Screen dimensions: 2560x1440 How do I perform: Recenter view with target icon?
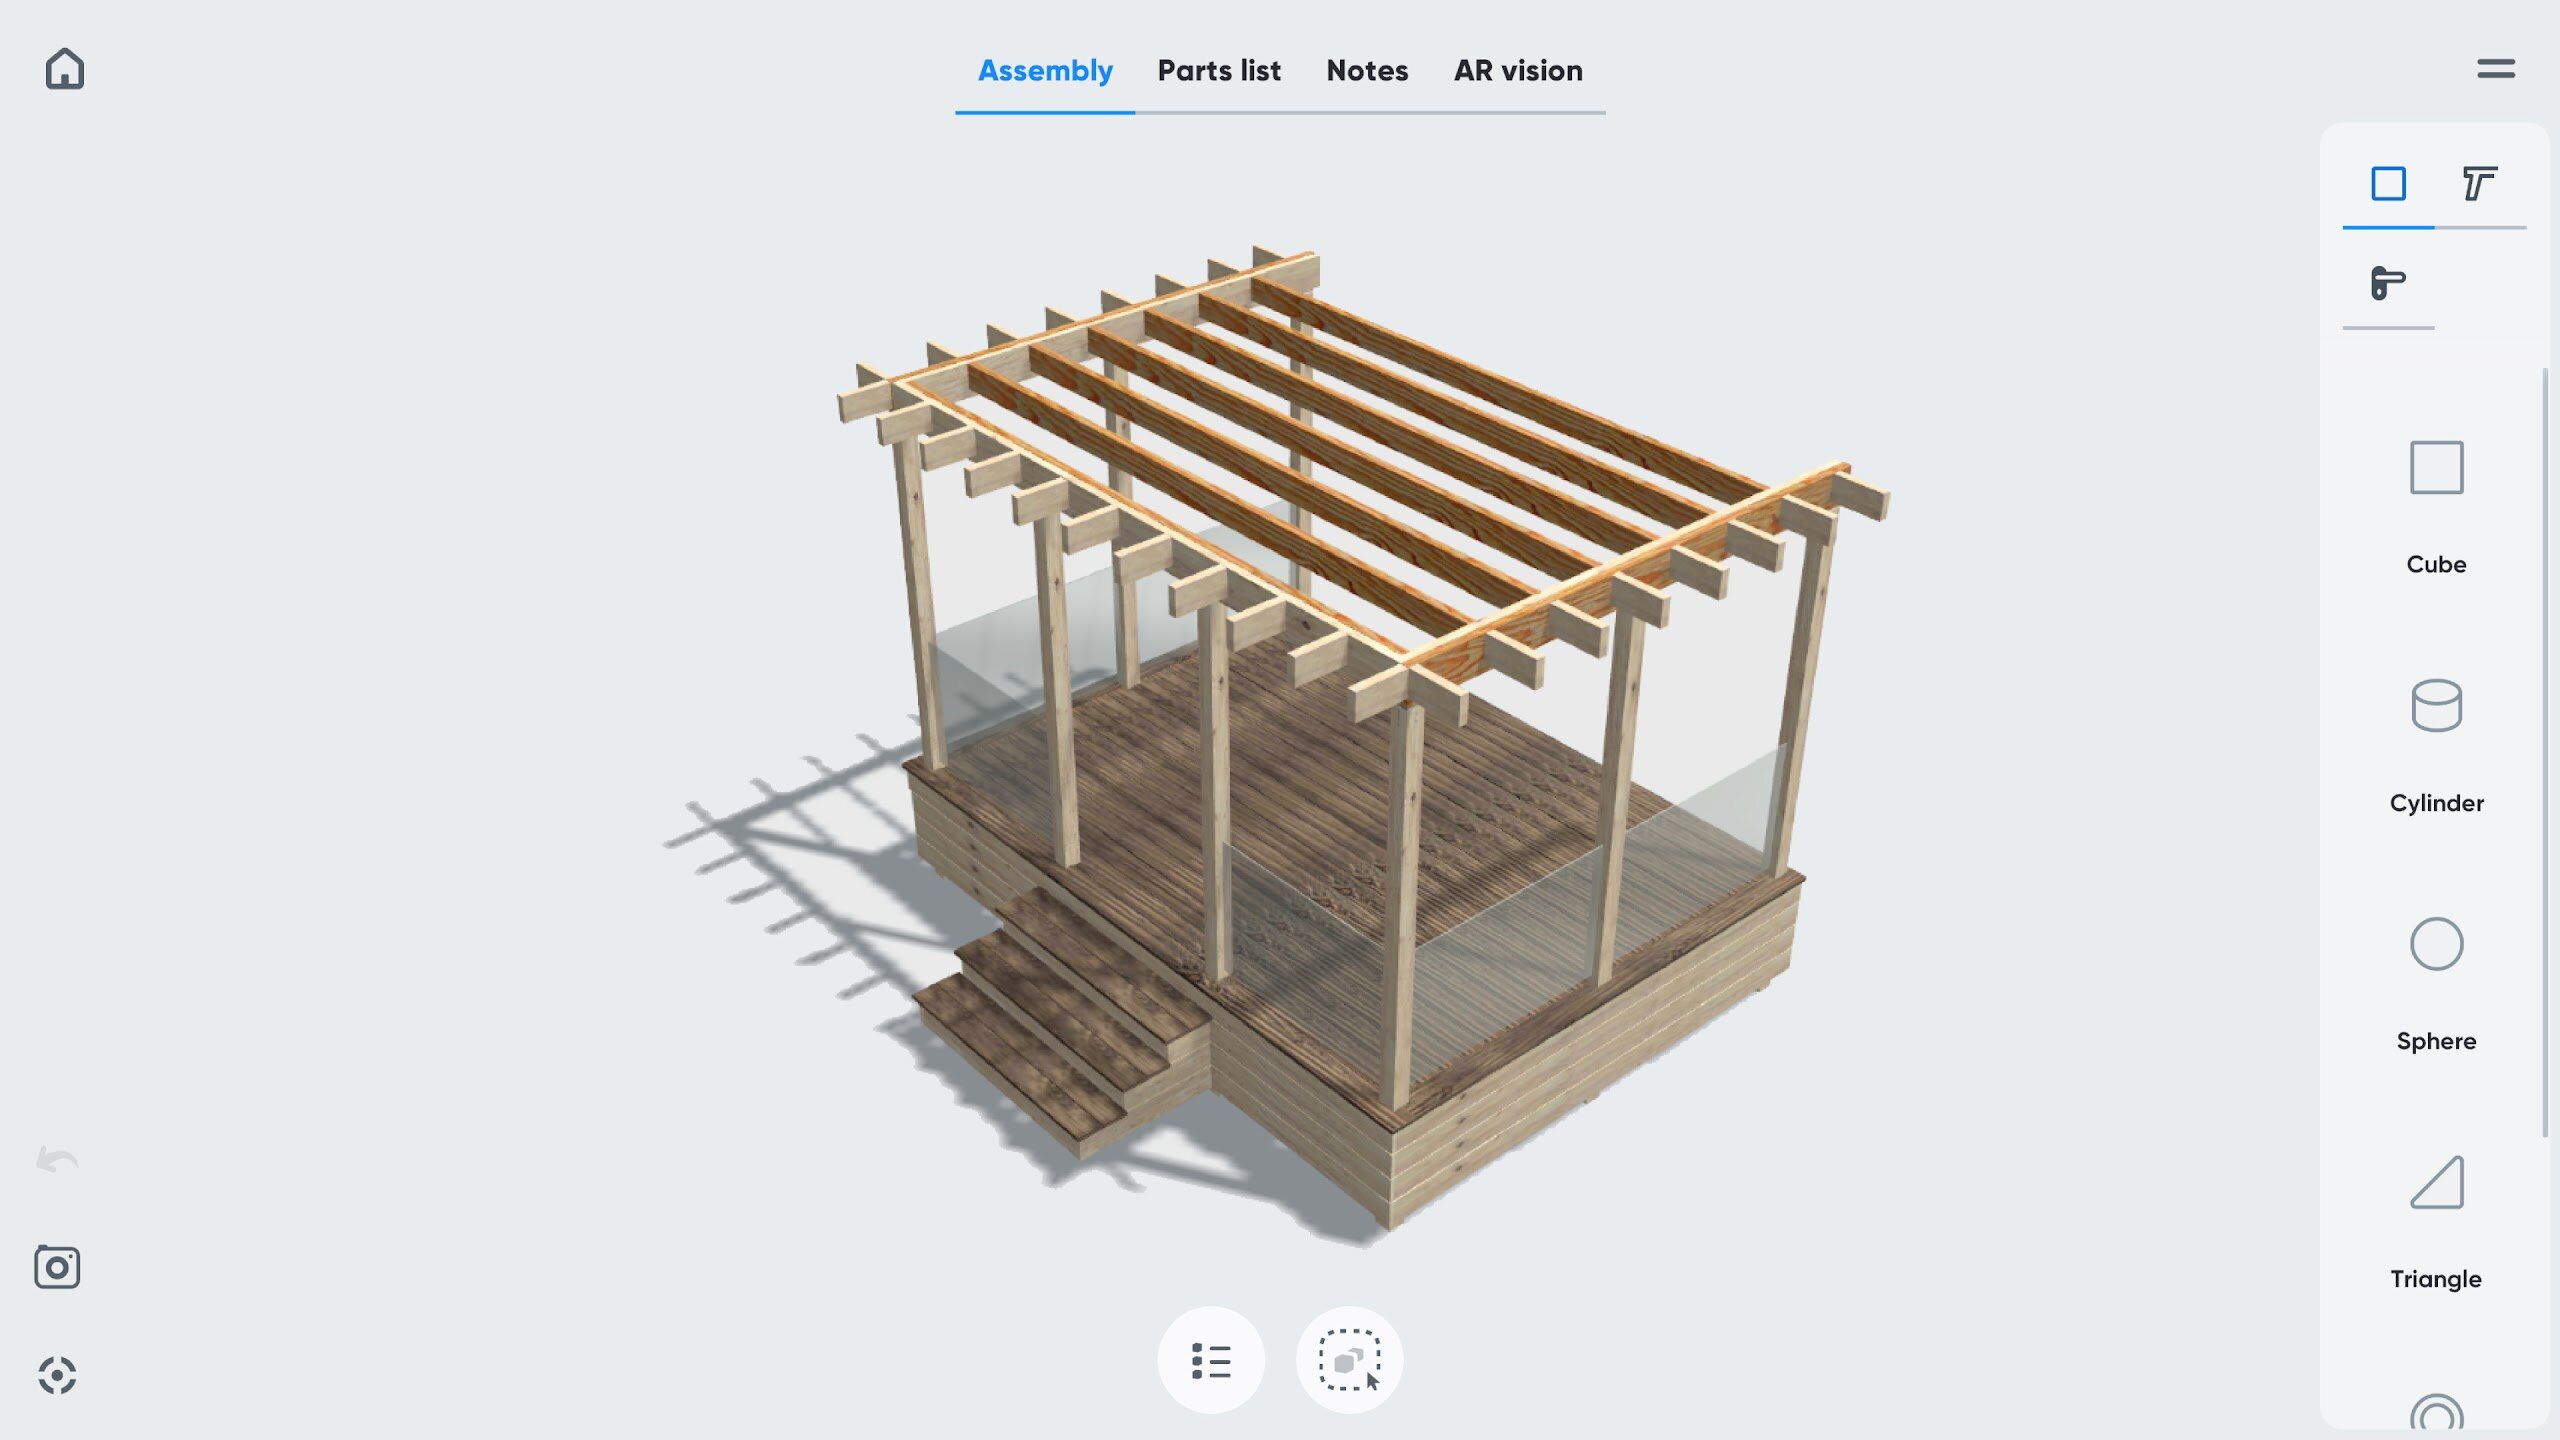click(x=57, y=1375)
